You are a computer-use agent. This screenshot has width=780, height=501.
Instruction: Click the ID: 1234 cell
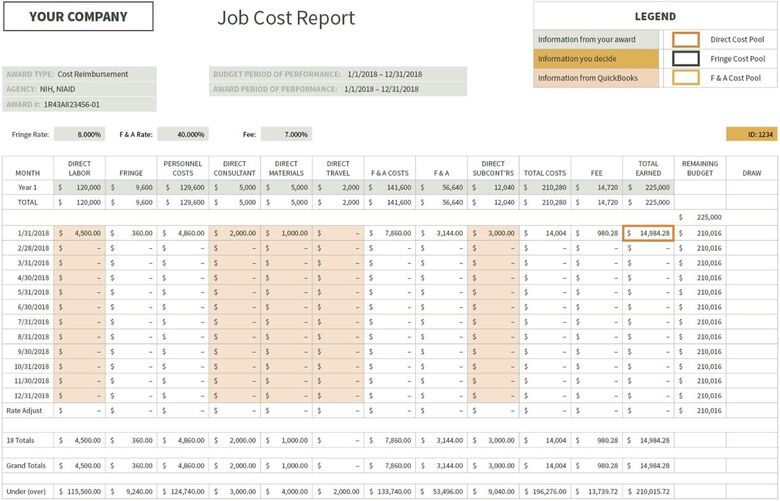click(x=751, y=134)
